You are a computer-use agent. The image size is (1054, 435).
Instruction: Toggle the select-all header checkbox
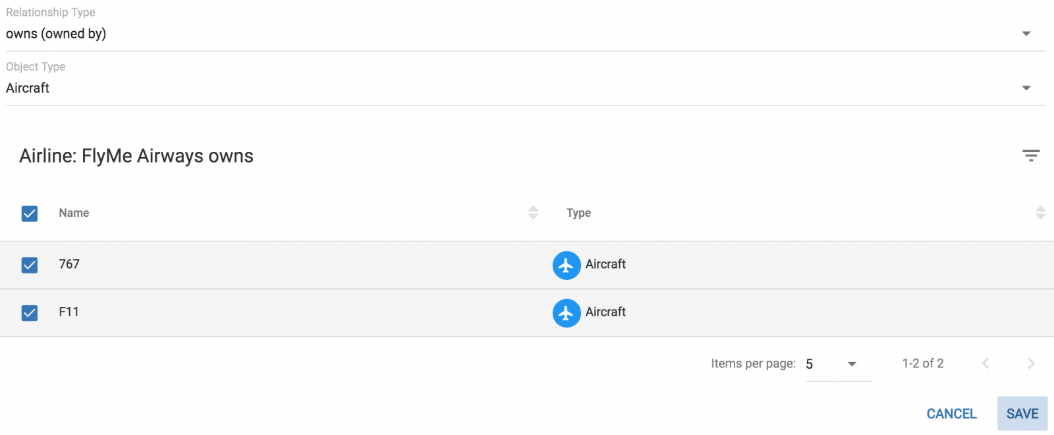coord(30,213)
